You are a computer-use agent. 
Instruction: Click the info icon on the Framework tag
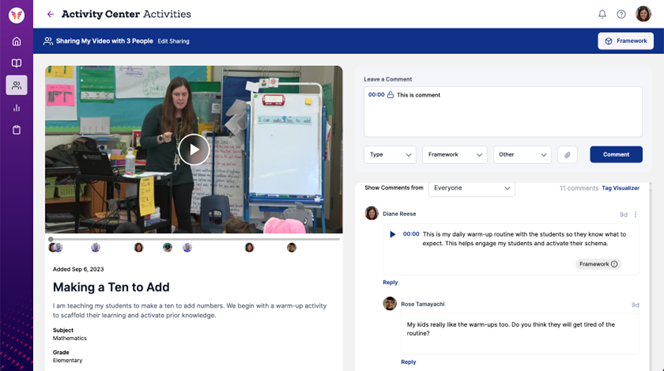click(614, 264)
